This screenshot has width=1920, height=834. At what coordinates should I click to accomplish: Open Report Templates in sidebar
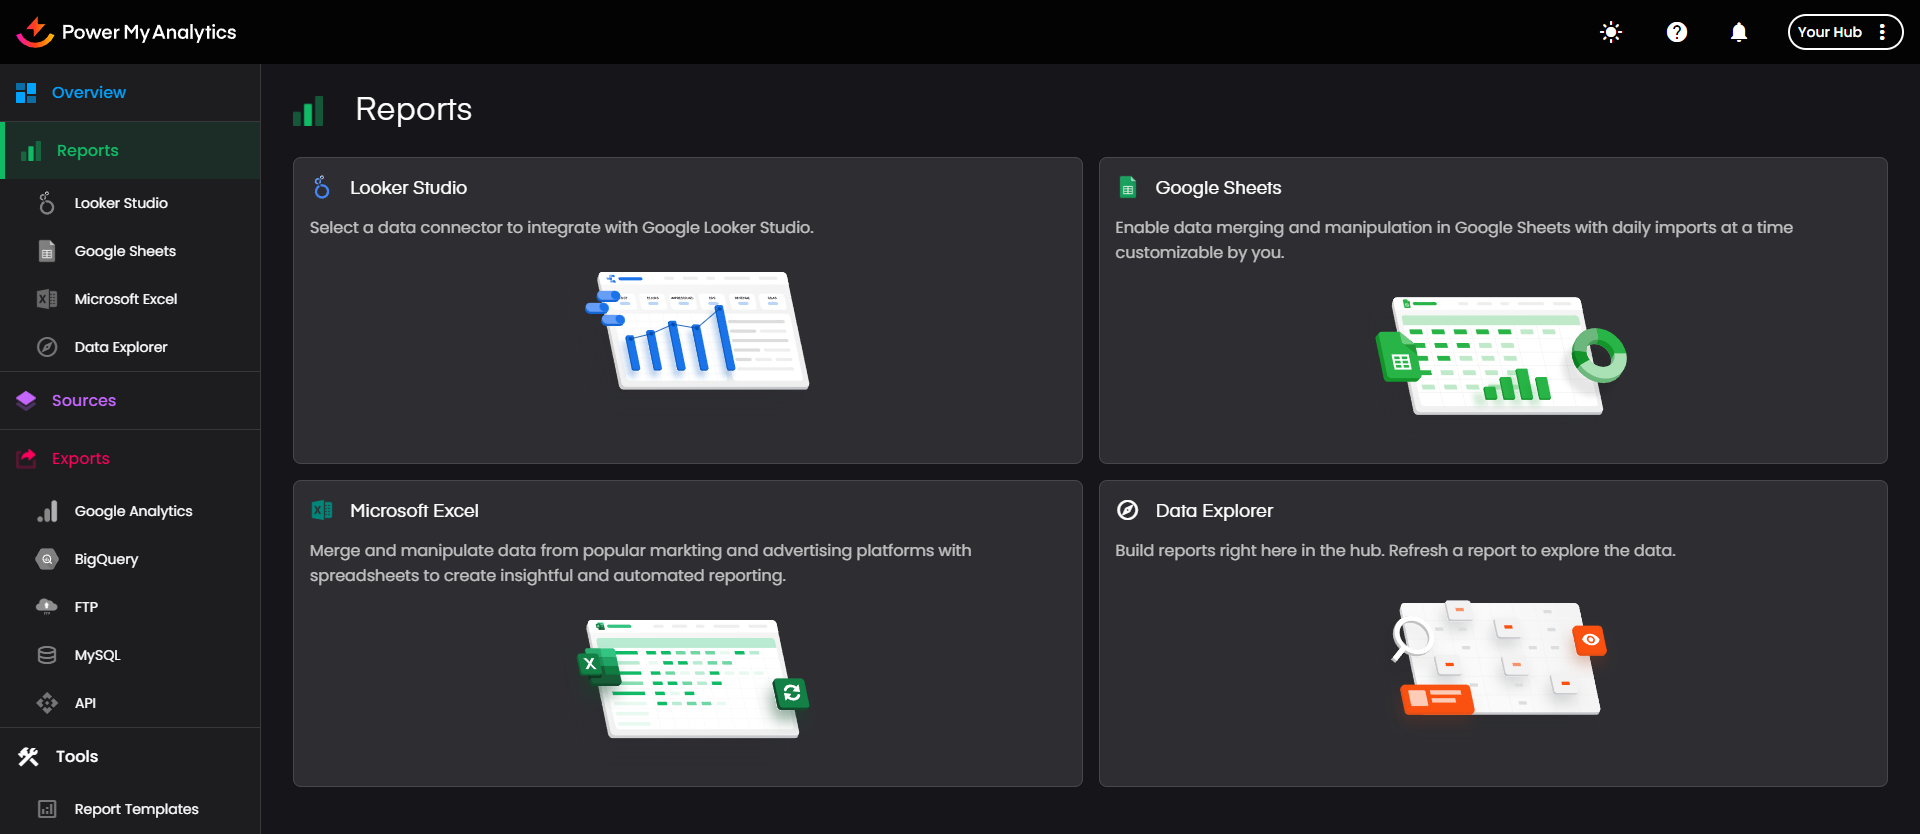[x=137, y=809]
